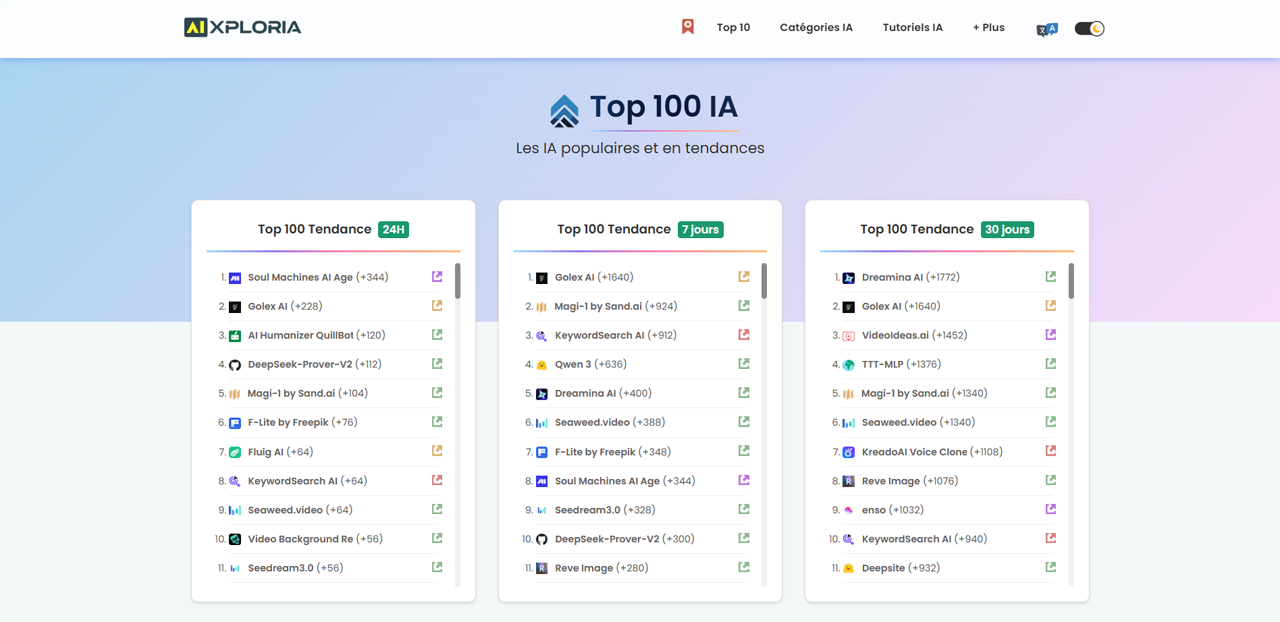Open external link for Reve Image in 7 jours list
Viewport: 1280px width, 622px height.
[744, 567]
